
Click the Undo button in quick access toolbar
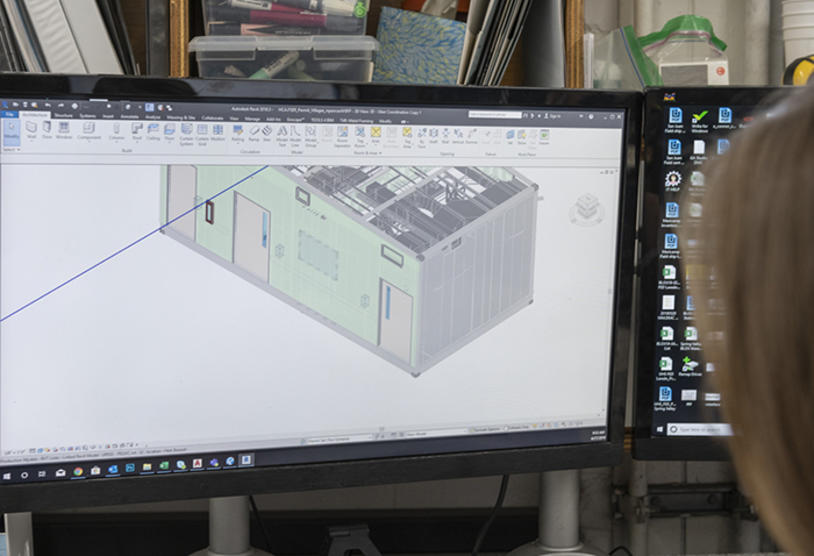click(x=48, y=105)
